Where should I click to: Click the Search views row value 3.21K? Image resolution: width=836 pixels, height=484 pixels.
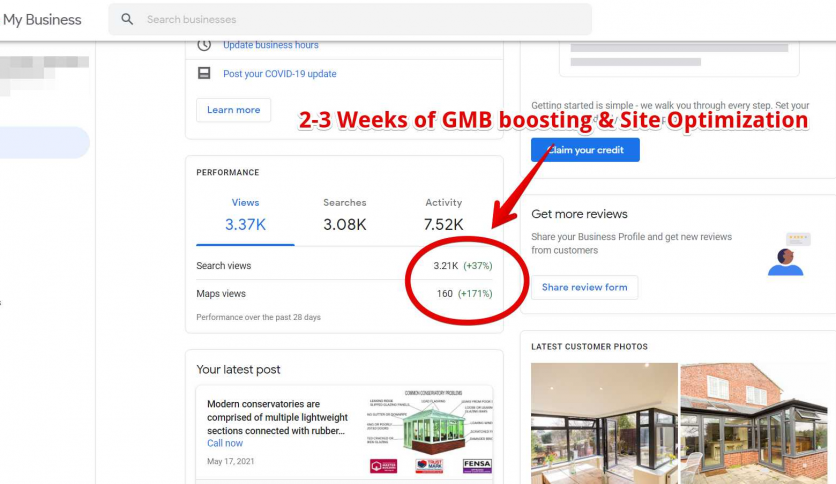pos(445,265)
